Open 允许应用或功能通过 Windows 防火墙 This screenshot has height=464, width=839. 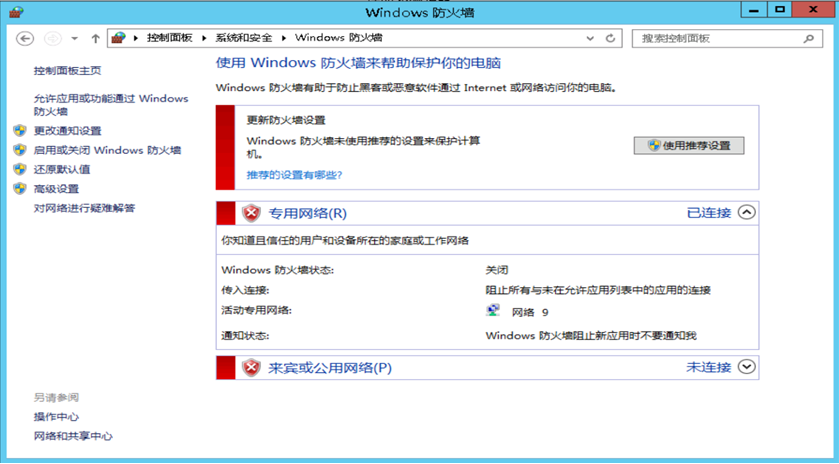tap(111, 105)
